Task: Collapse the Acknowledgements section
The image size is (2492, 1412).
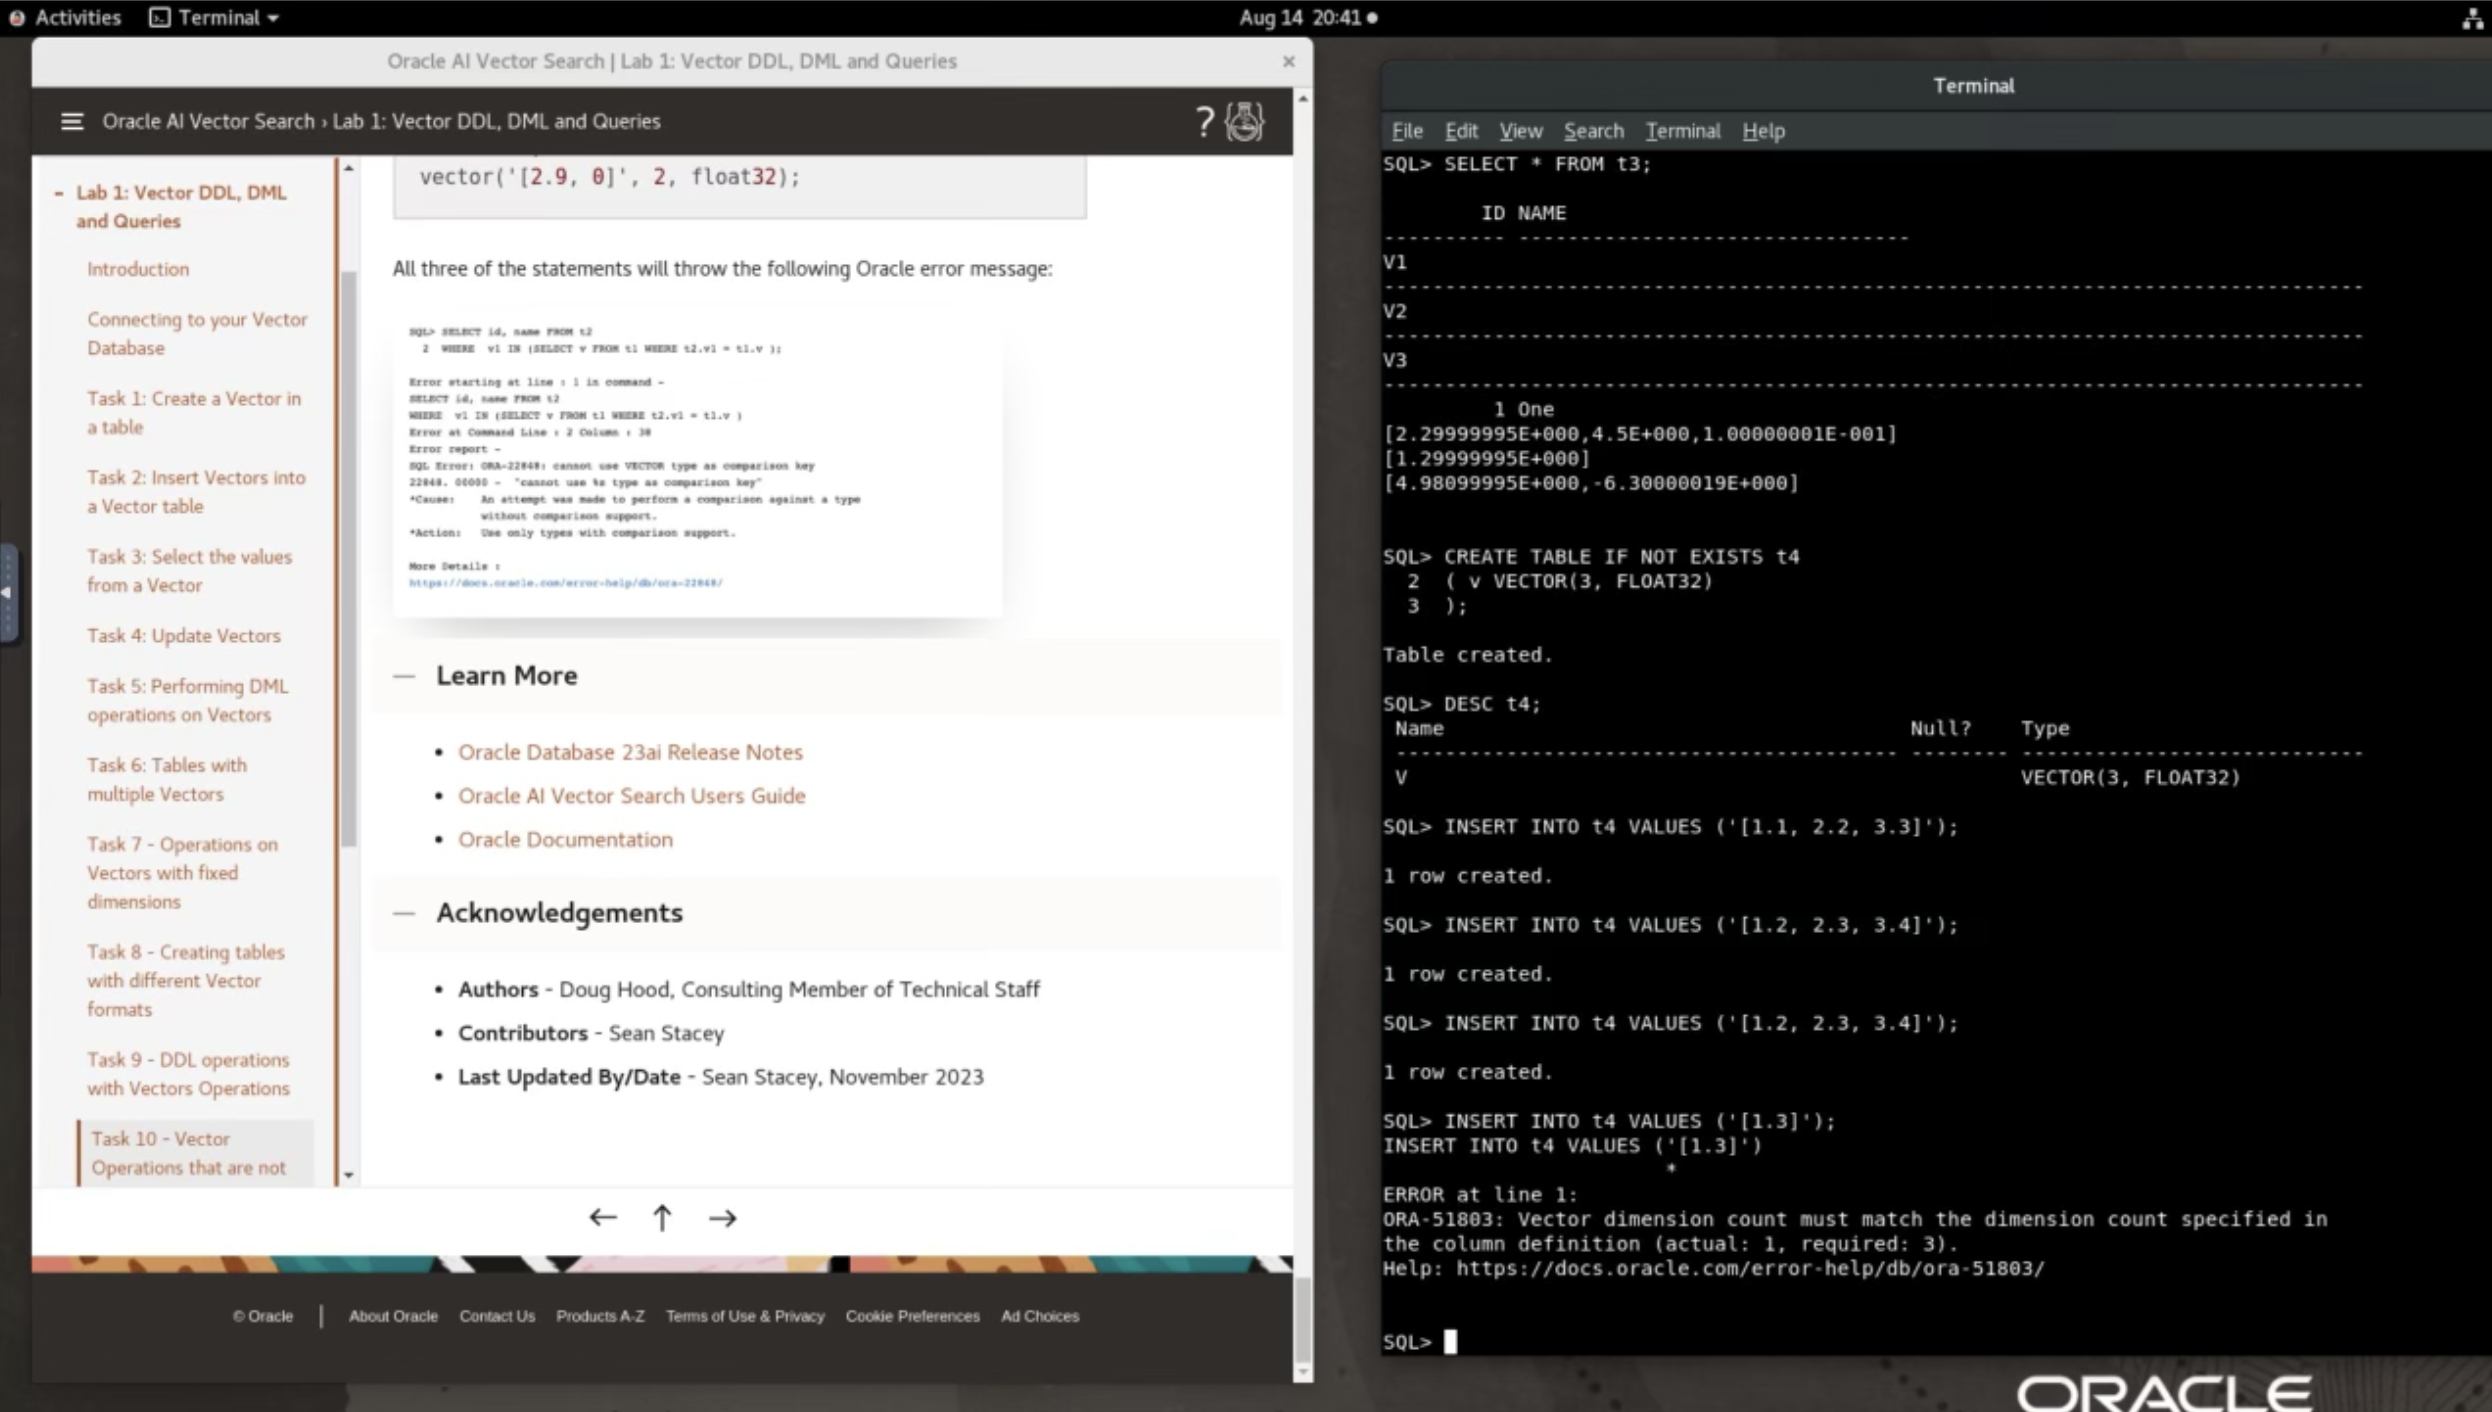Action: 404,913
